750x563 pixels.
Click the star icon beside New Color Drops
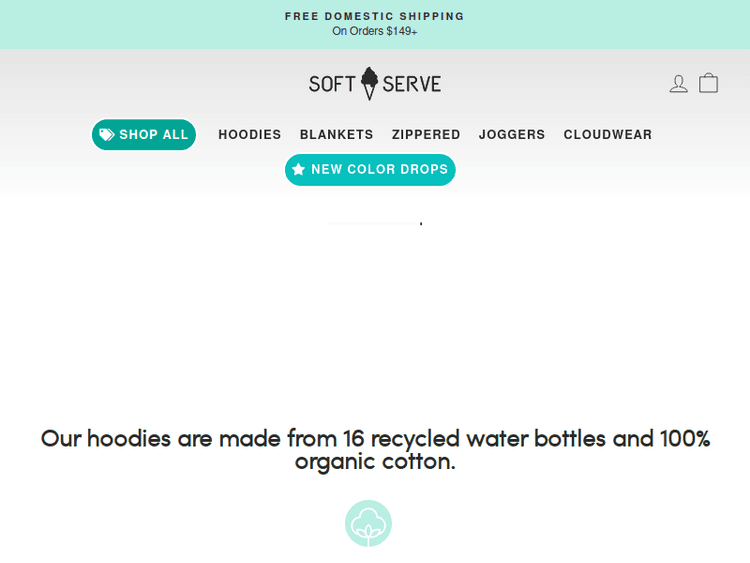point(298,170)
